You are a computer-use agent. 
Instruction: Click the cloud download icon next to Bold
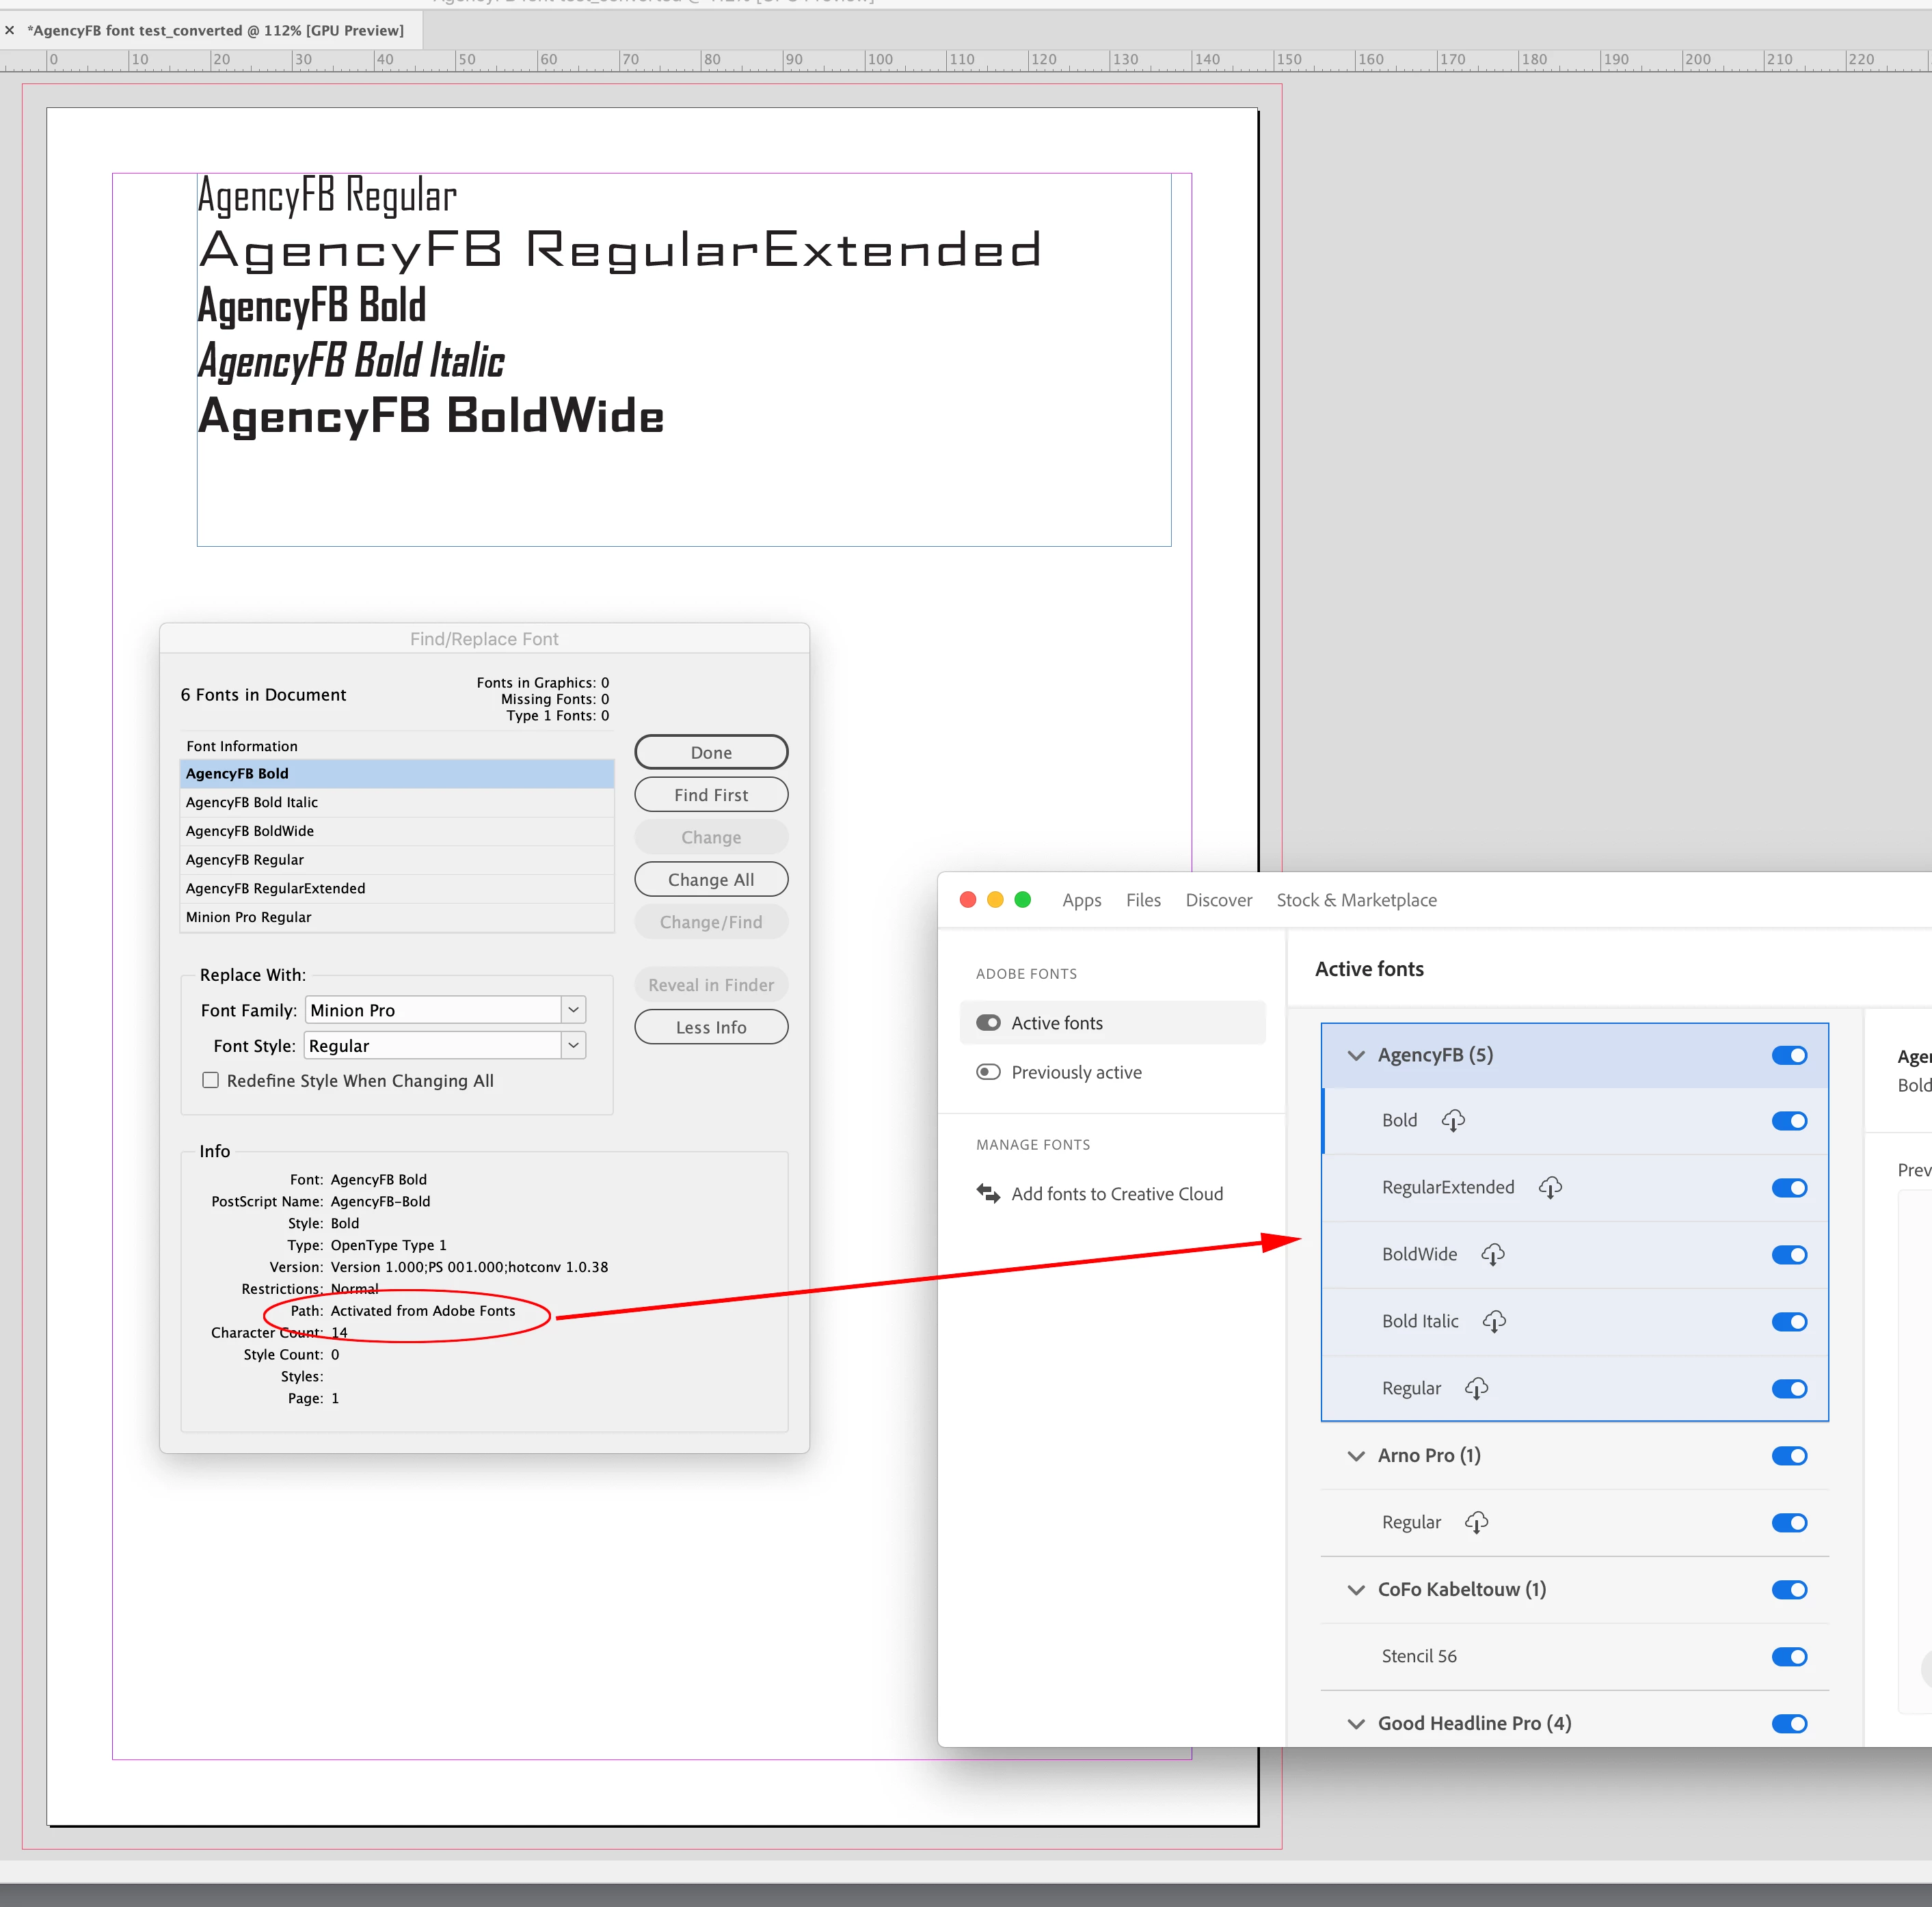1453,1120
